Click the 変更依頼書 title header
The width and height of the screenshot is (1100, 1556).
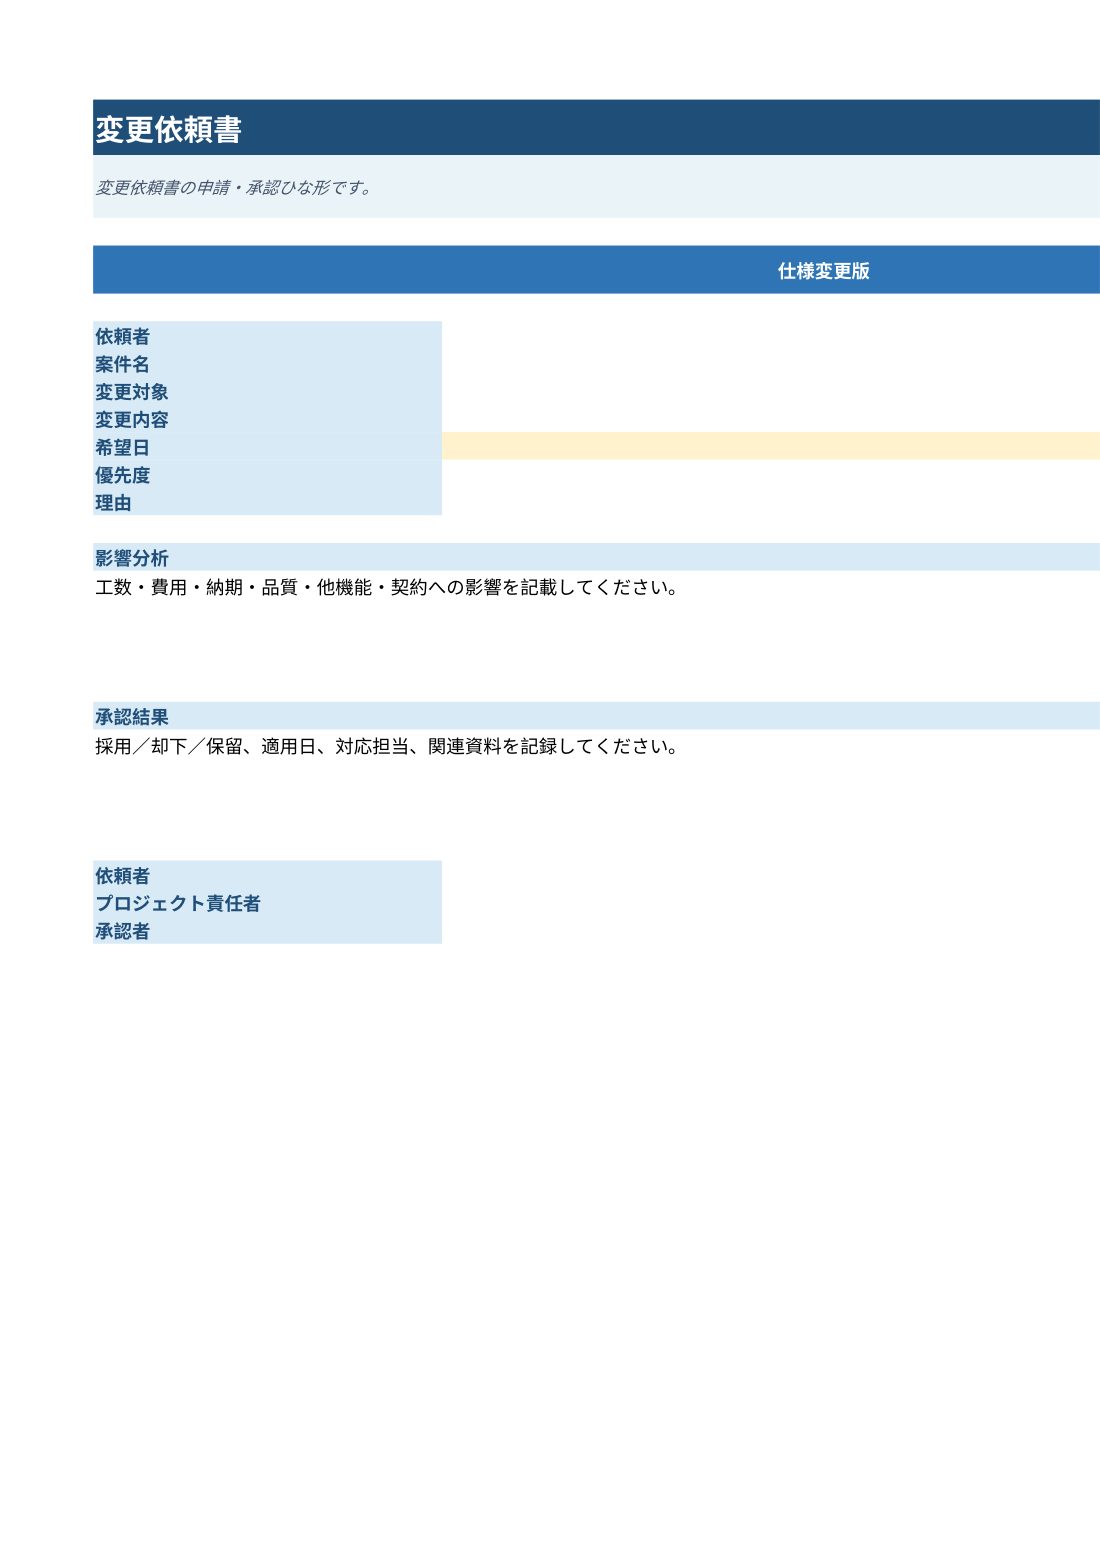pos(596,128)
